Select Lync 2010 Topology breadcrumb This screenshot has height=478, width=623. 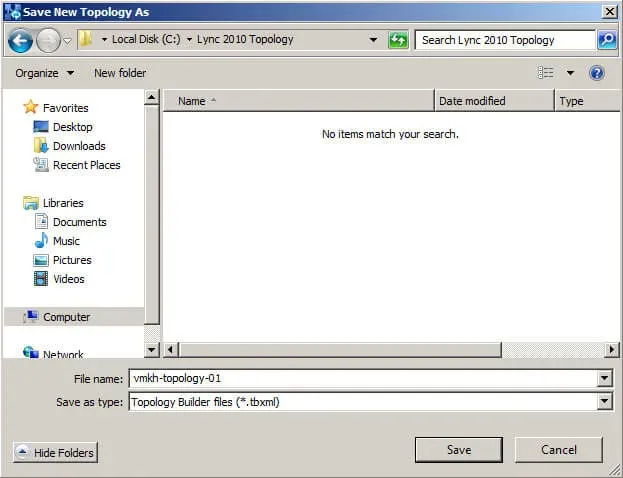click(245, 39)
